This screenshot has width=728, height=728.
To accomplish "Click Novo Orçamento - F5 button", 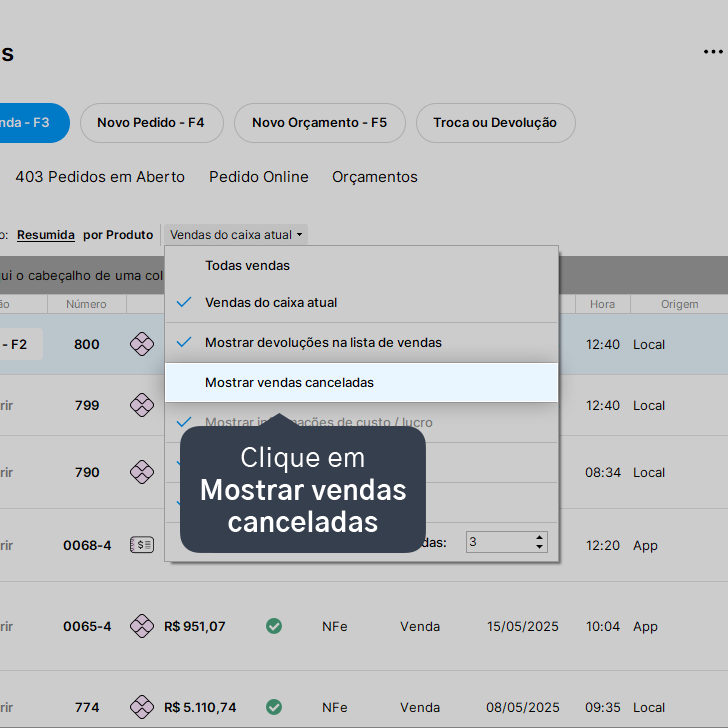I will pyautogui.click(x=319, y=123).
